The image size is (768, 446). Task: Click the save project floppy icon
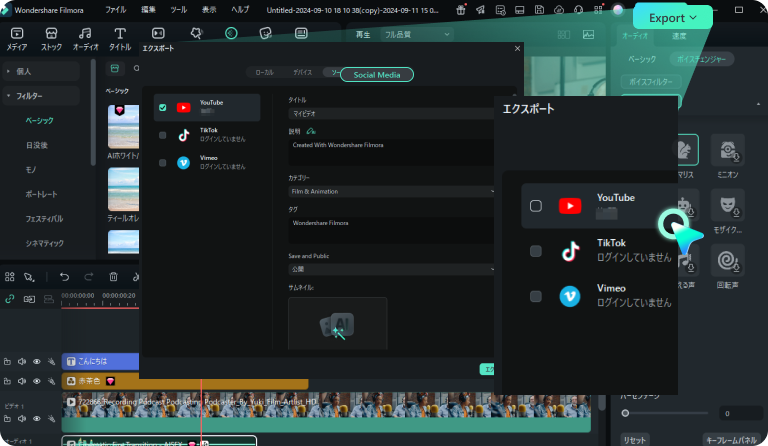[x=539, y=10]
